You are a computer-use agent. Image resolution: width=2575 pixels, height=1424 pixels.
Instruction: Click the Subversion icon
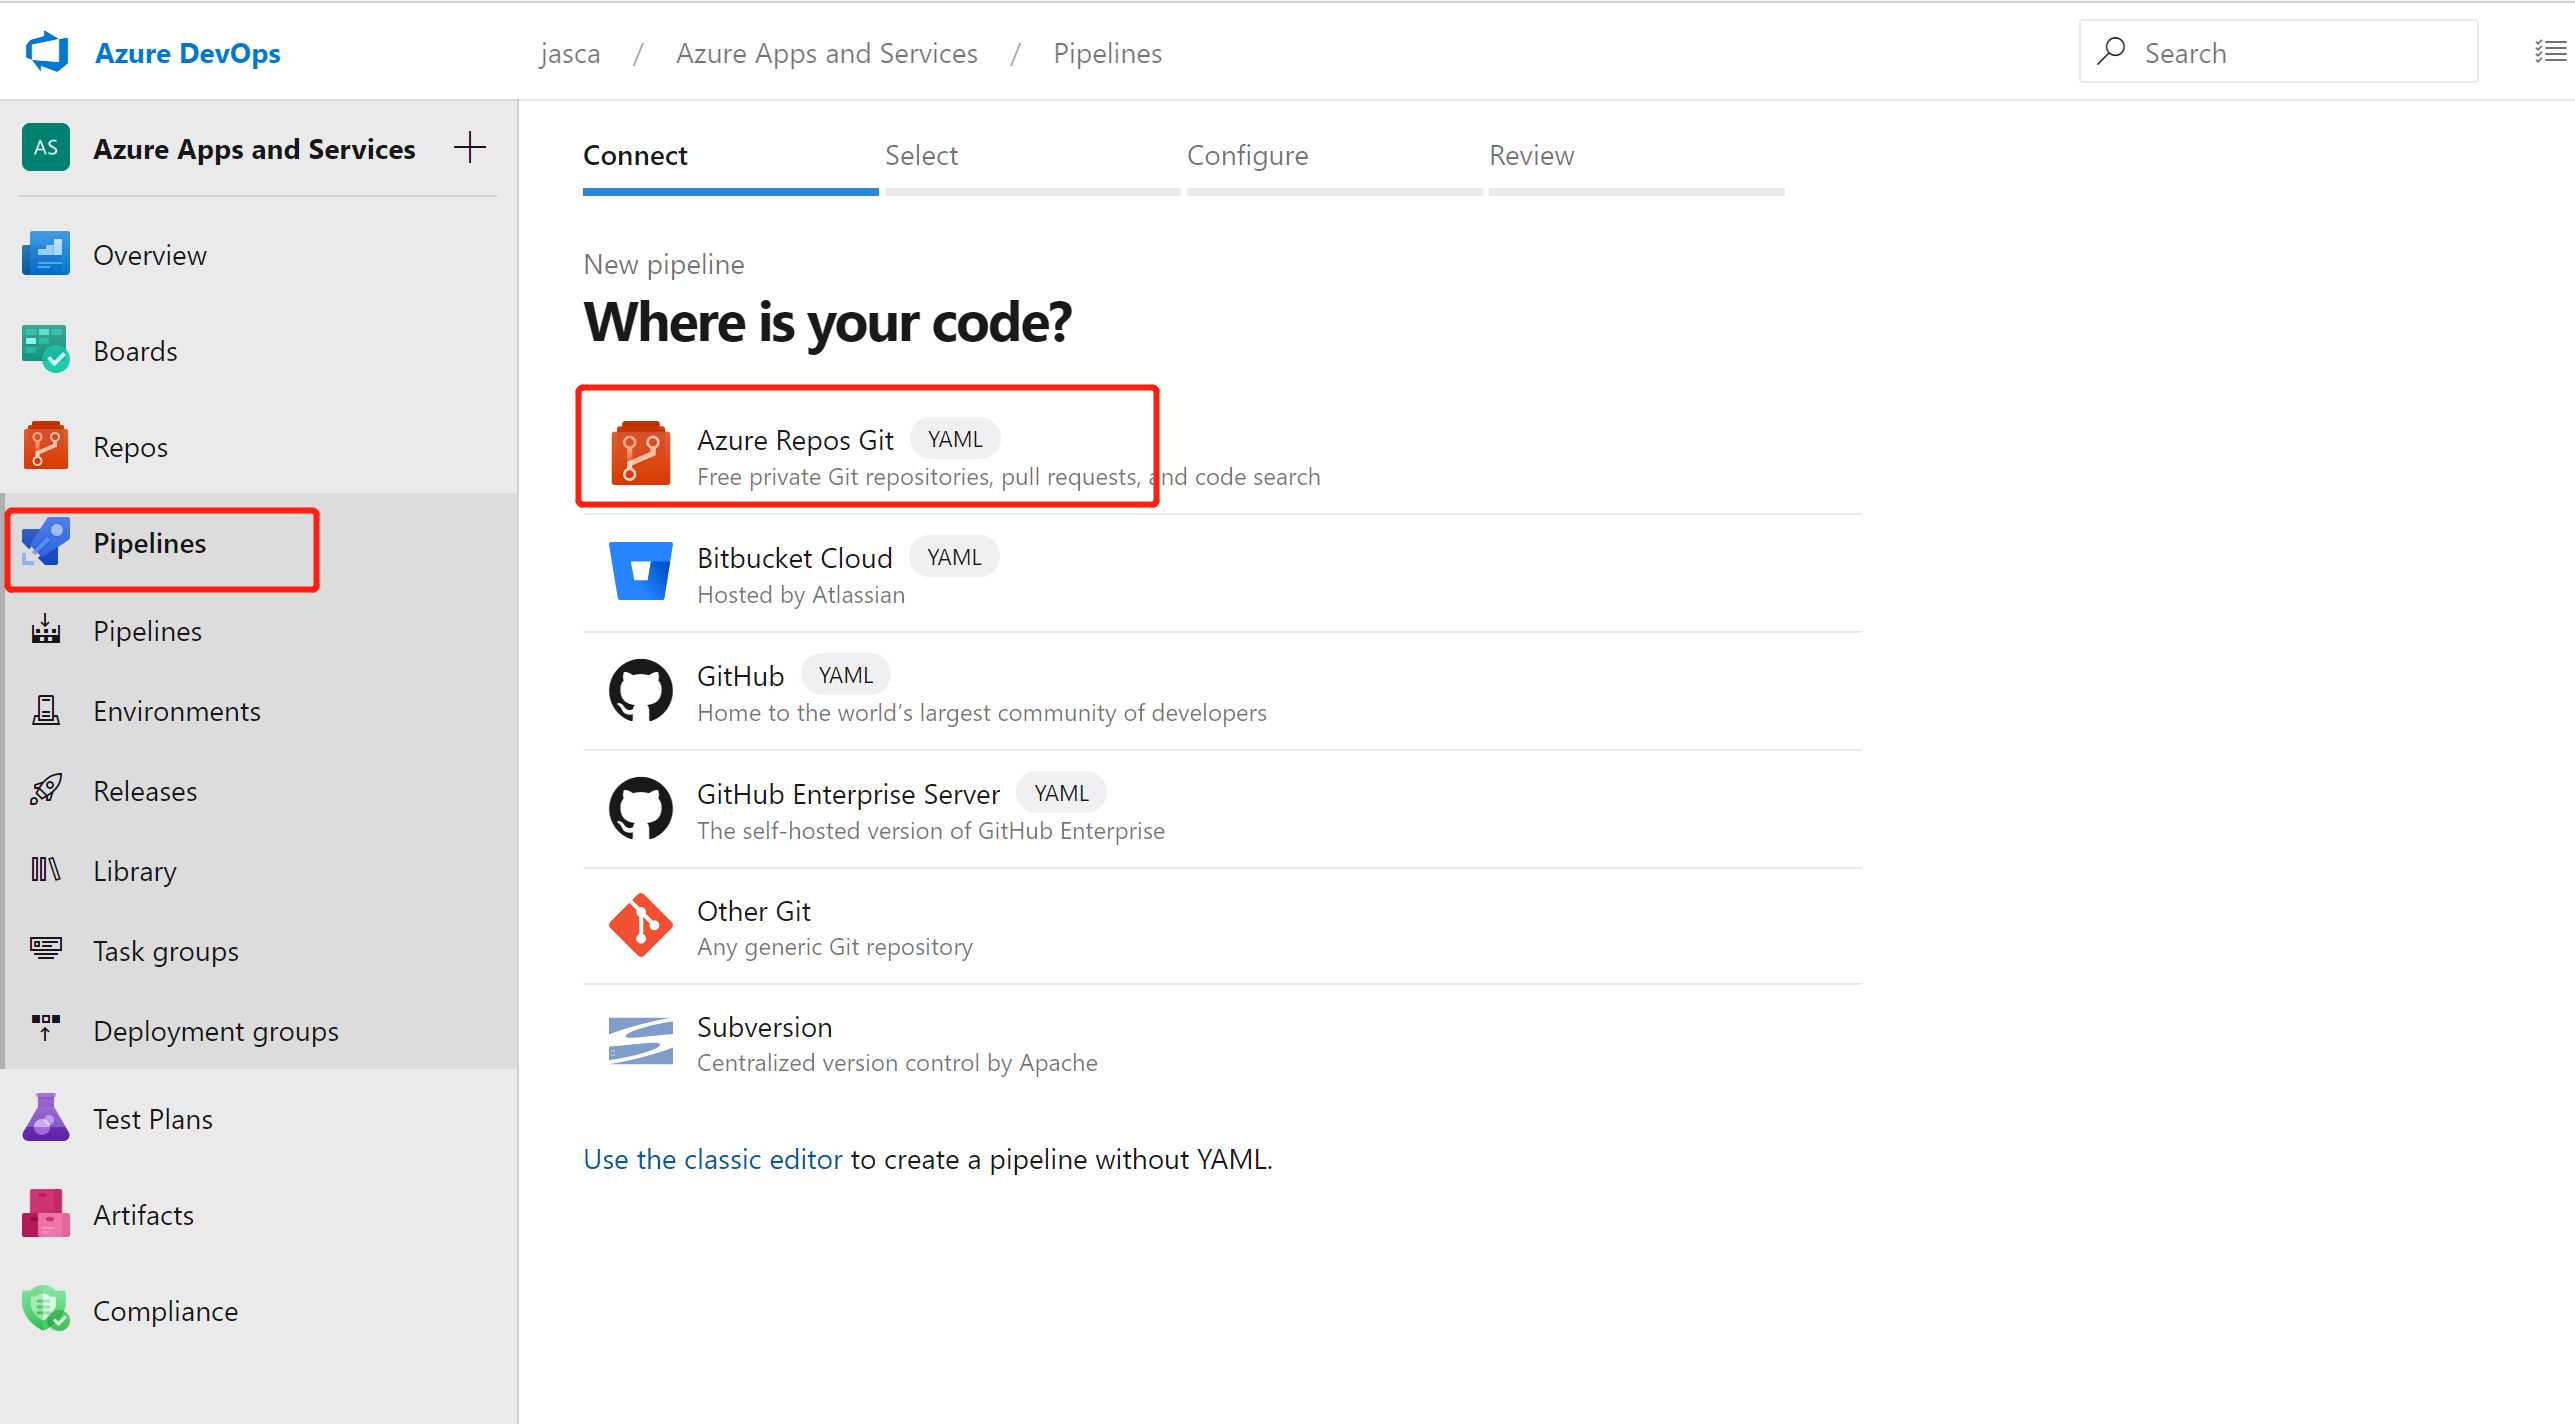[641, 1041]
